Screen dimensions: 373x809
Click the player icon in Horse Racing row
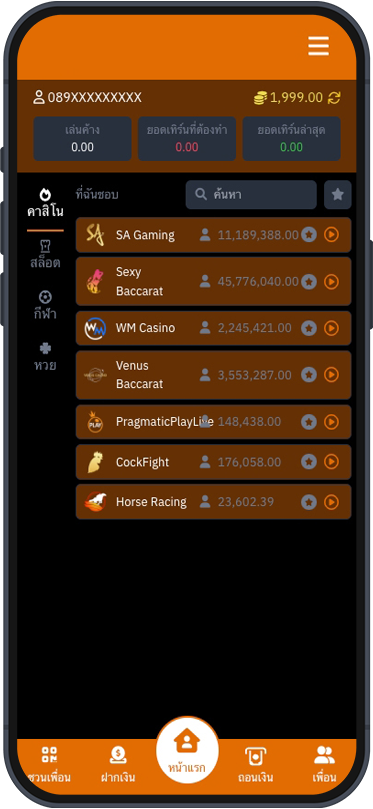tap(205, 501)
